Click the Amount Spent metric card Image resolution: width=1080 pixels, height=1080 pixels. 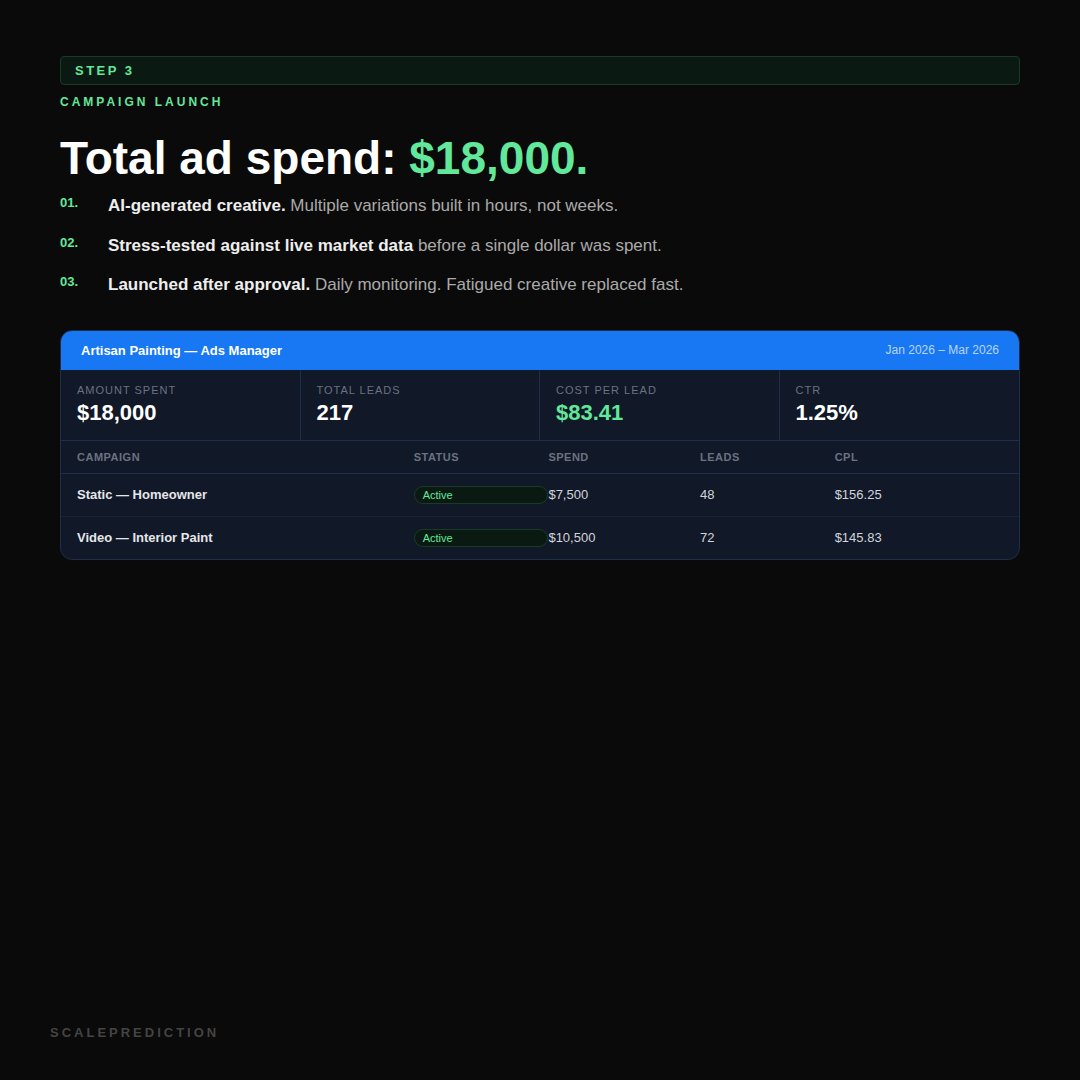click(180, 405)
